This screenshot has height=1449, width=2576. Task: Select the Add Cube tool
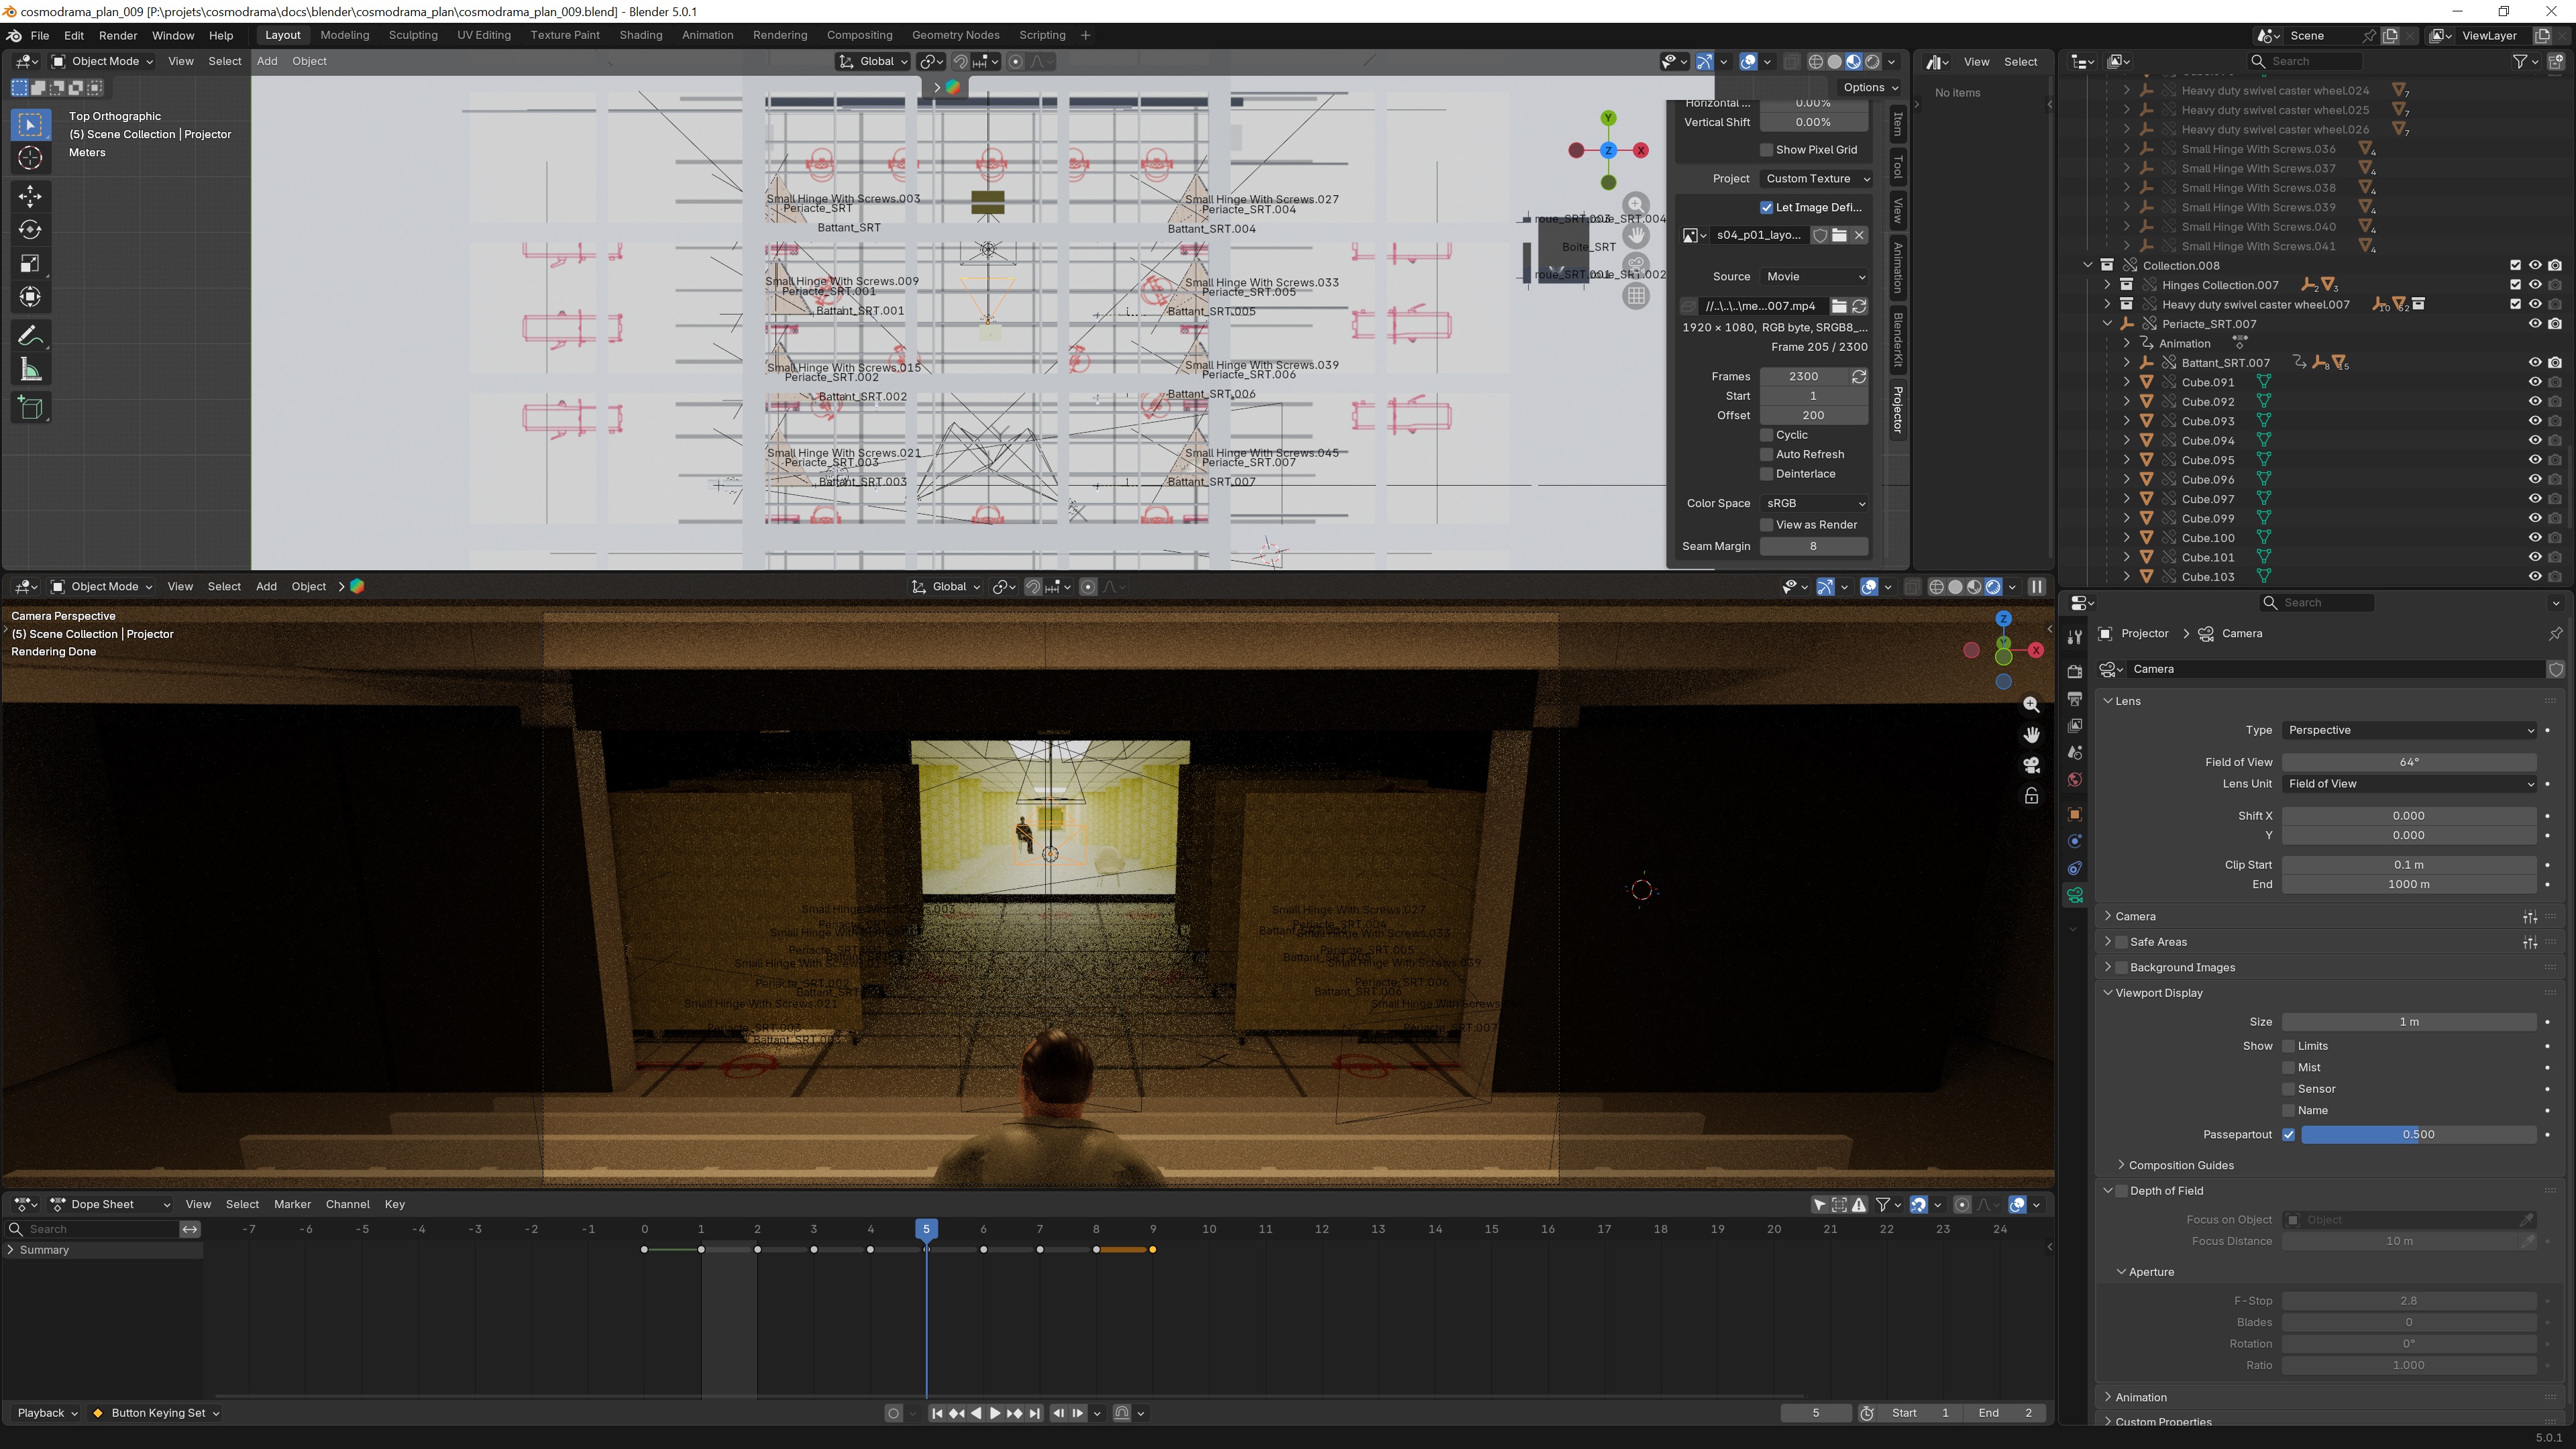[30, 408]
